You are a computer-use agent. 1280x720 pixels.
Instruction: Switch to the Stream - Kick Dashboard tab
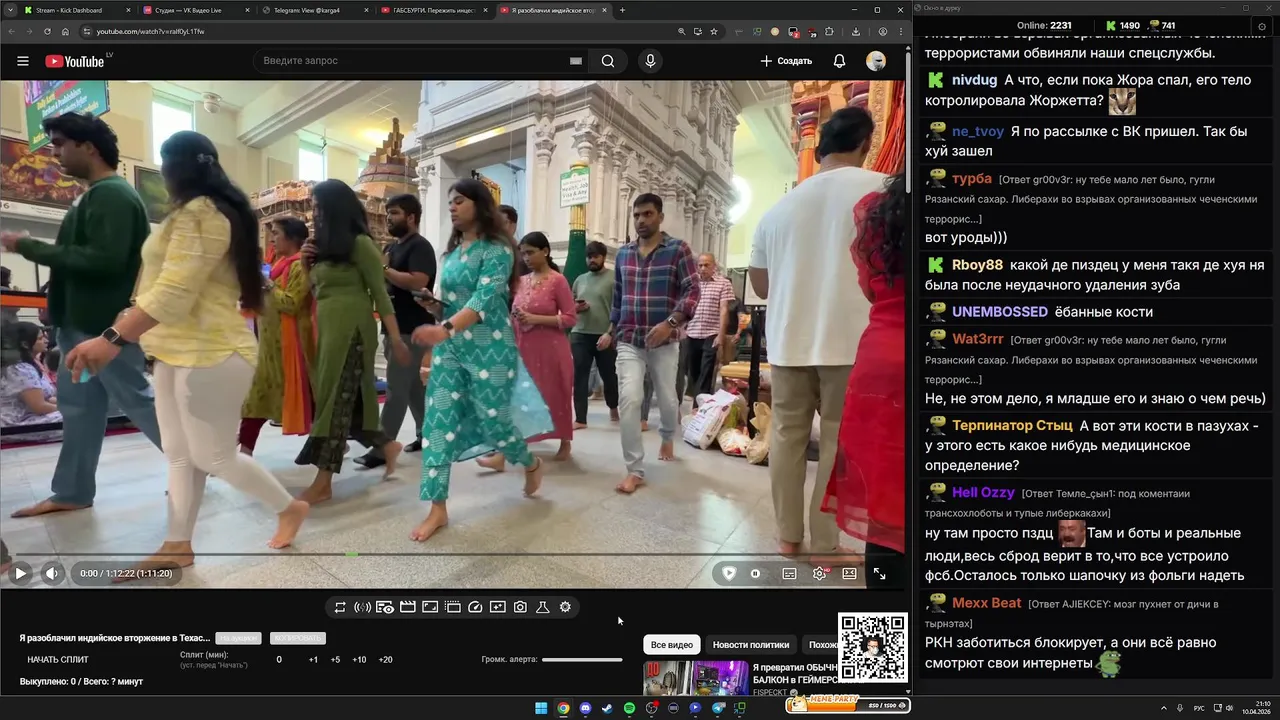pyautogui.click(x=75, y=10)
